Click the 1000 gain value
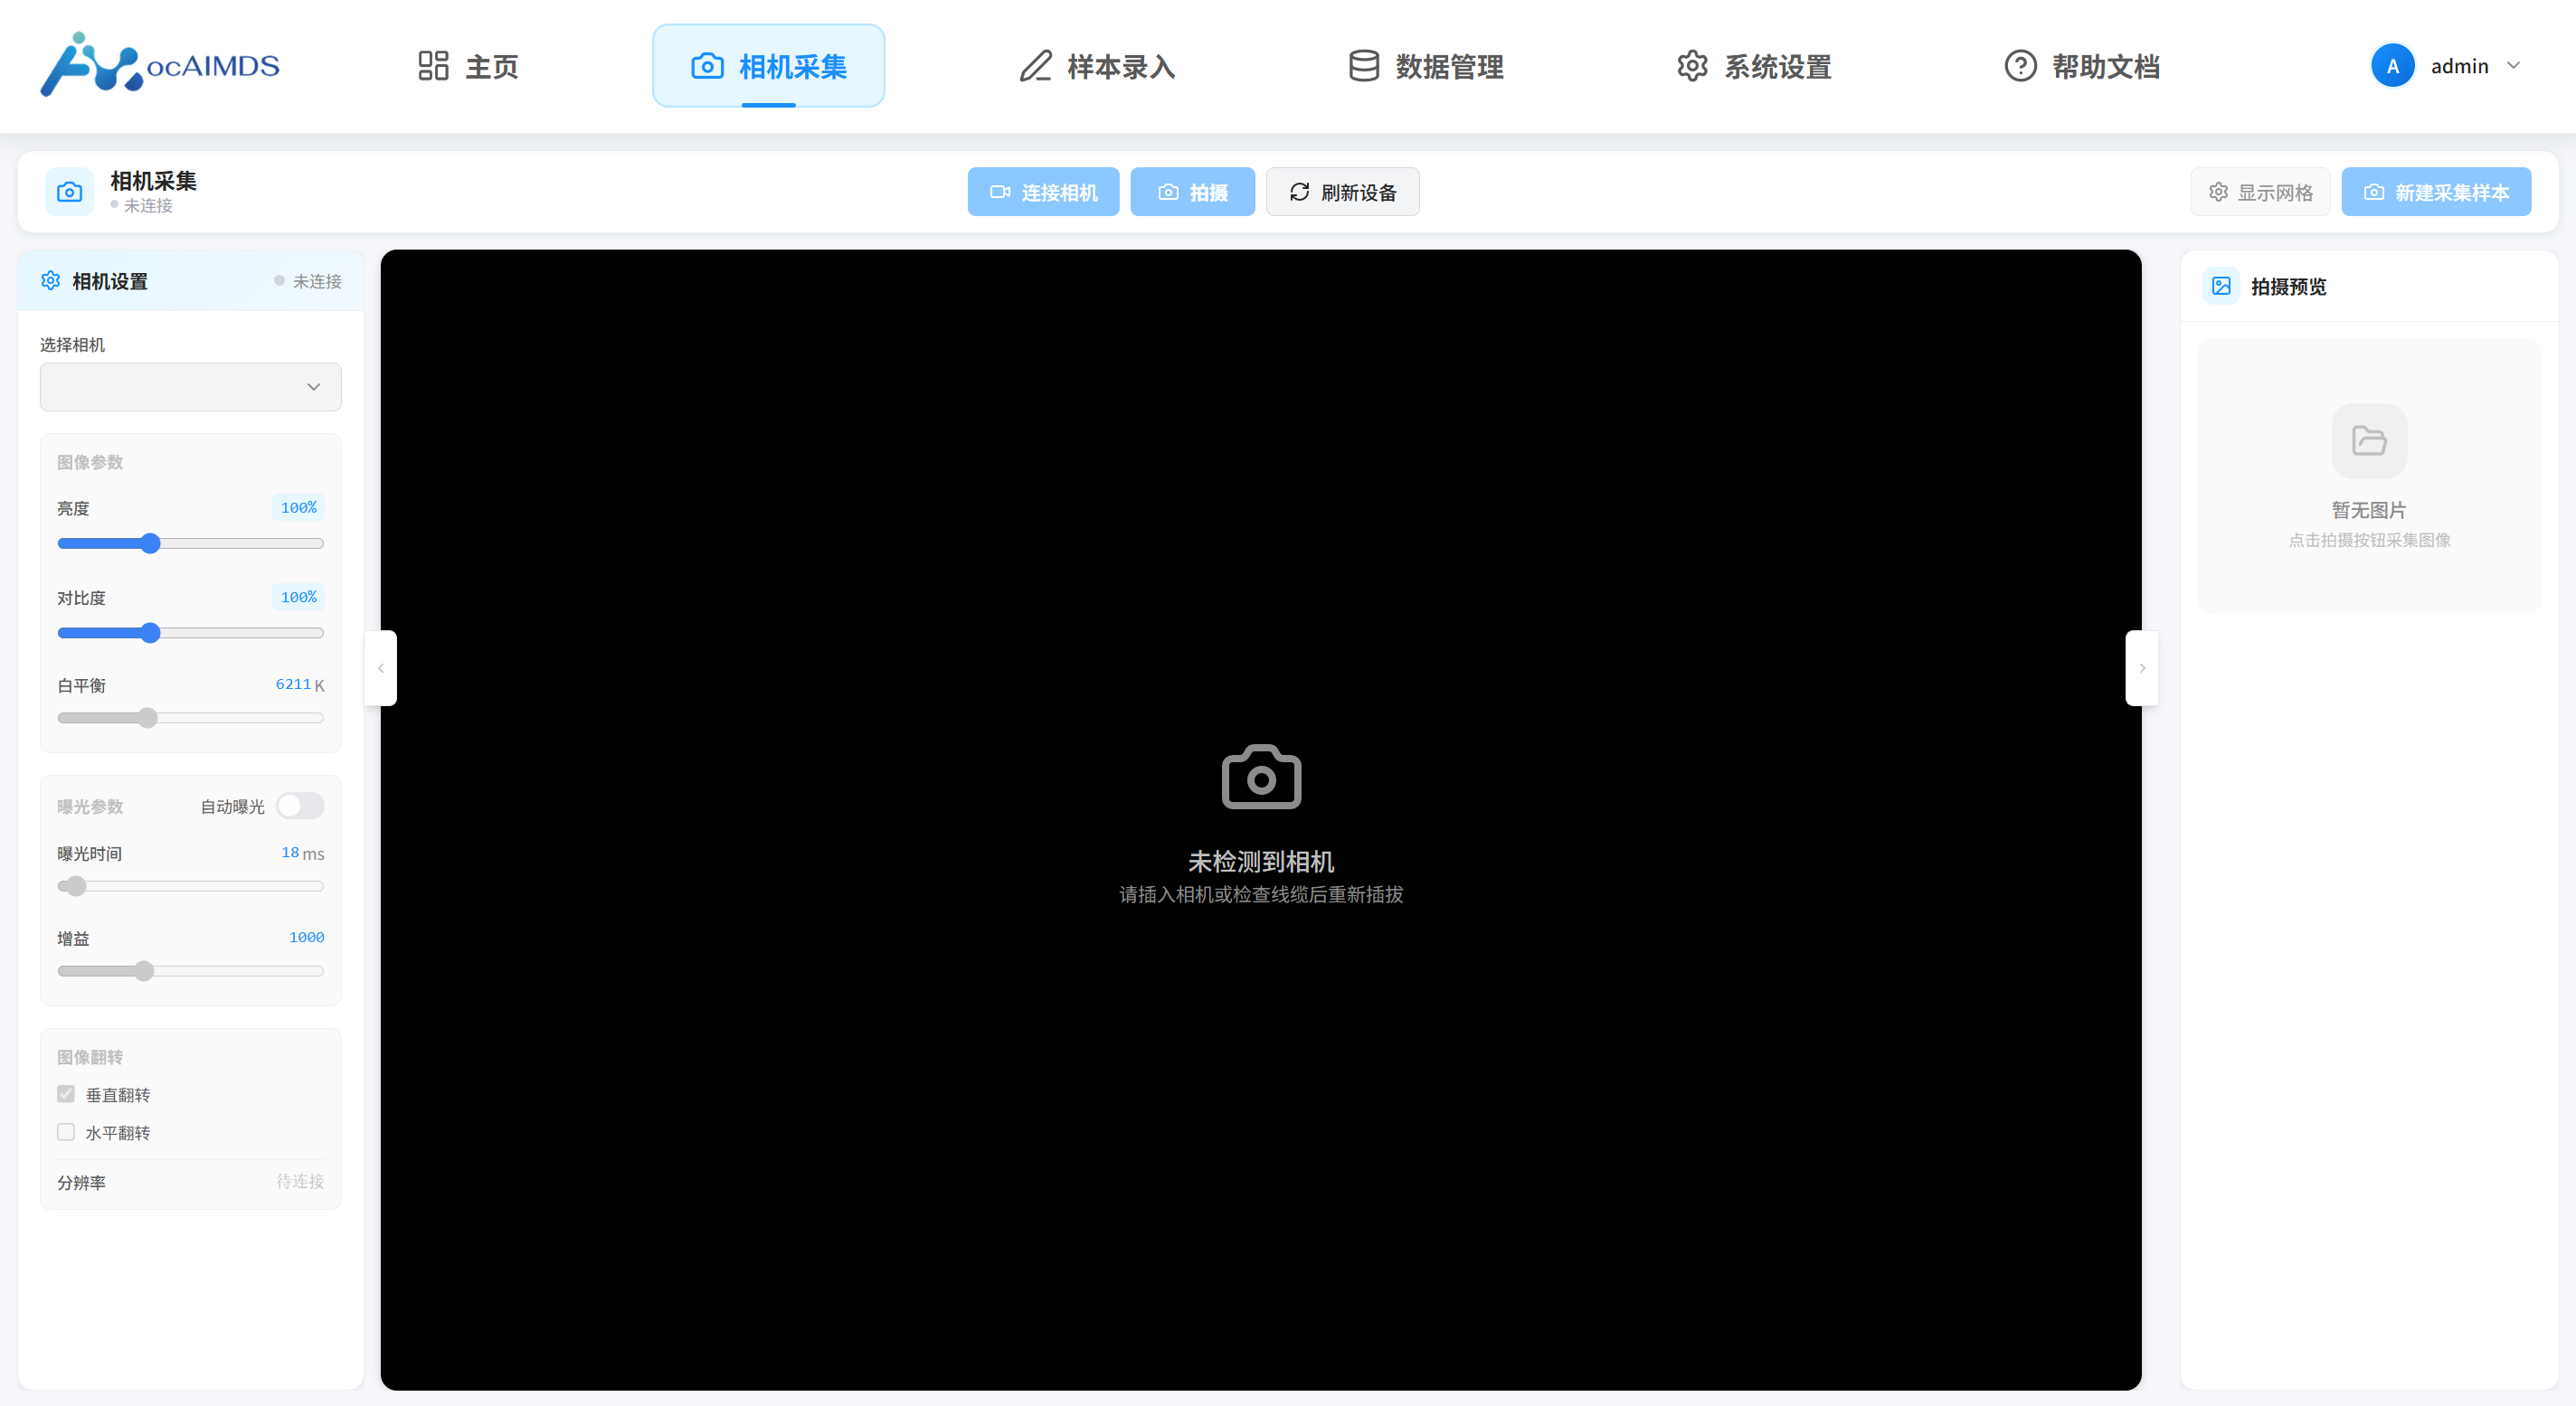2576x1406 pixels. (x=306, y=937)
